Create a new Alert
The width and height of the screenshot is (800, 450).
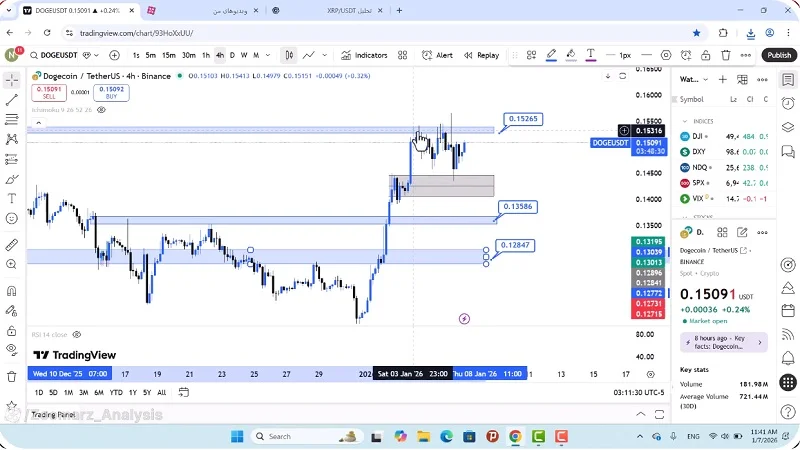tap(438, 55)
